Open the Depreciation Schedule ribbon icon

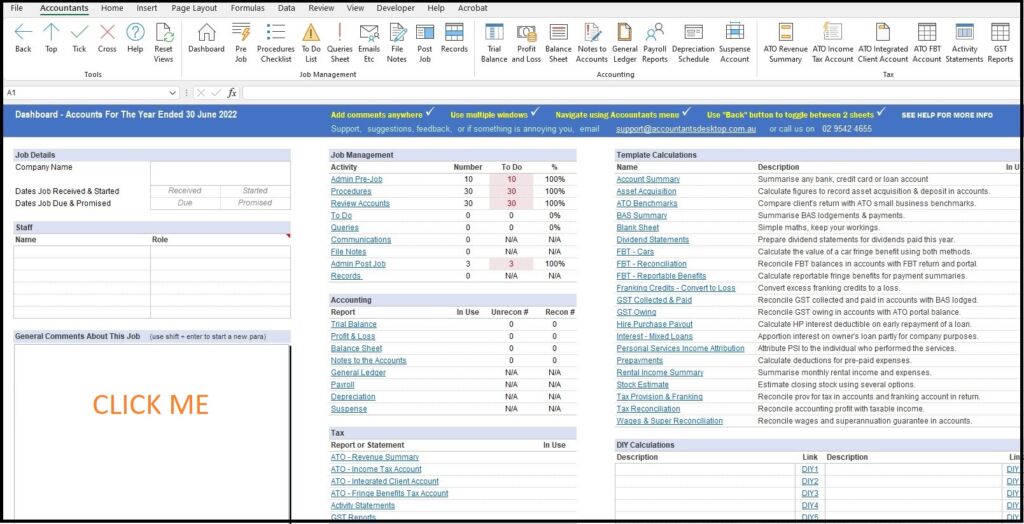[692, 33]
